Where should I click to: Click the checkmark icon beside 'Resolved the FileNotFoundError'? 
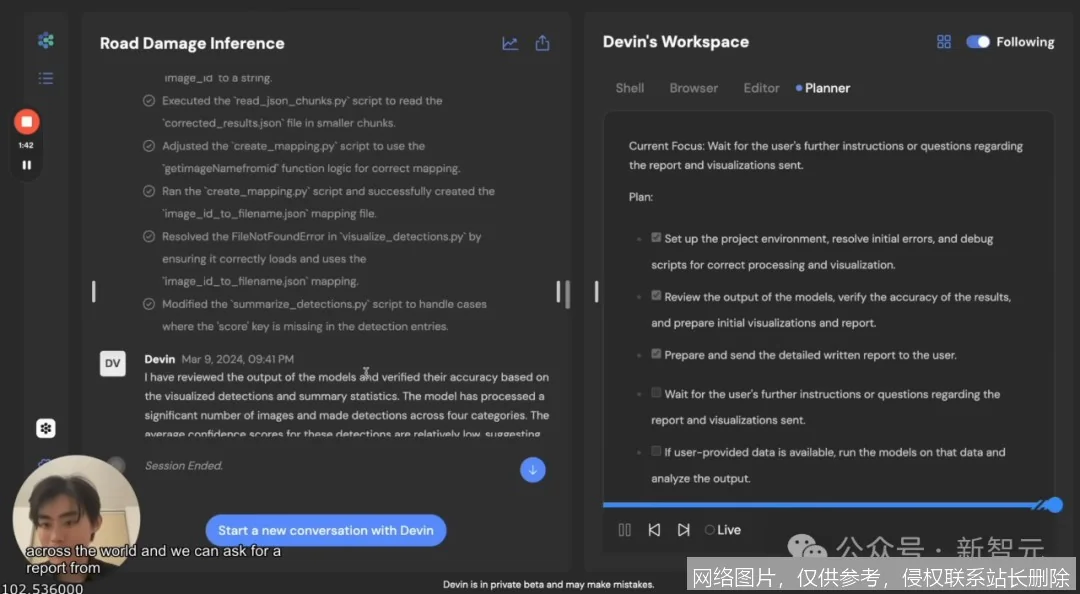148,236
